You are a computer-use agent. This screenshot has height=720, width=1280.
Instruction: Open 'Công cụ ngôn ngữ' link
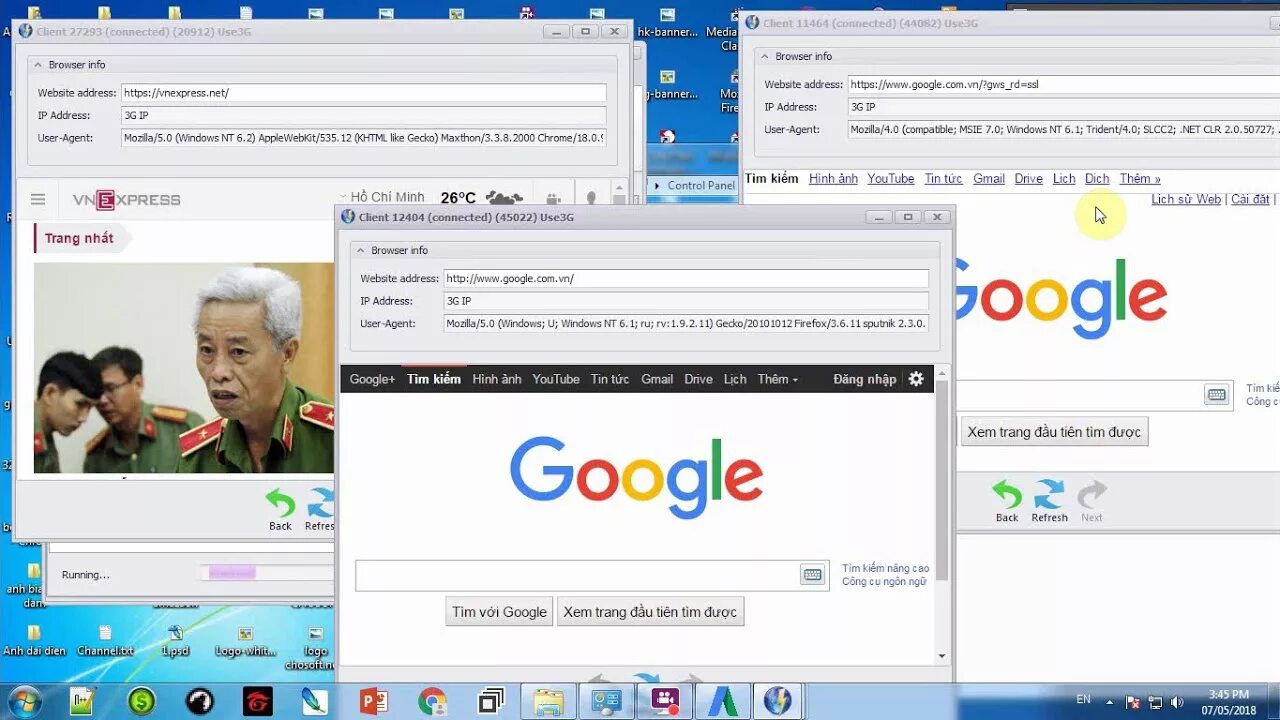[x=884, y=581]
